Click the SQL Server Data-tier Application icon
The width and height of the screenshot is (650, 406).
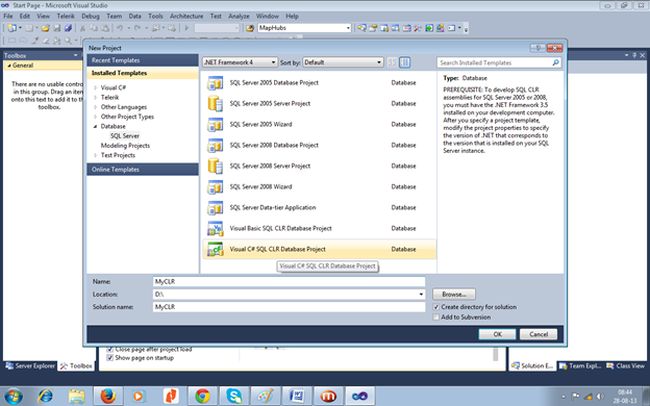click(215, 207)
